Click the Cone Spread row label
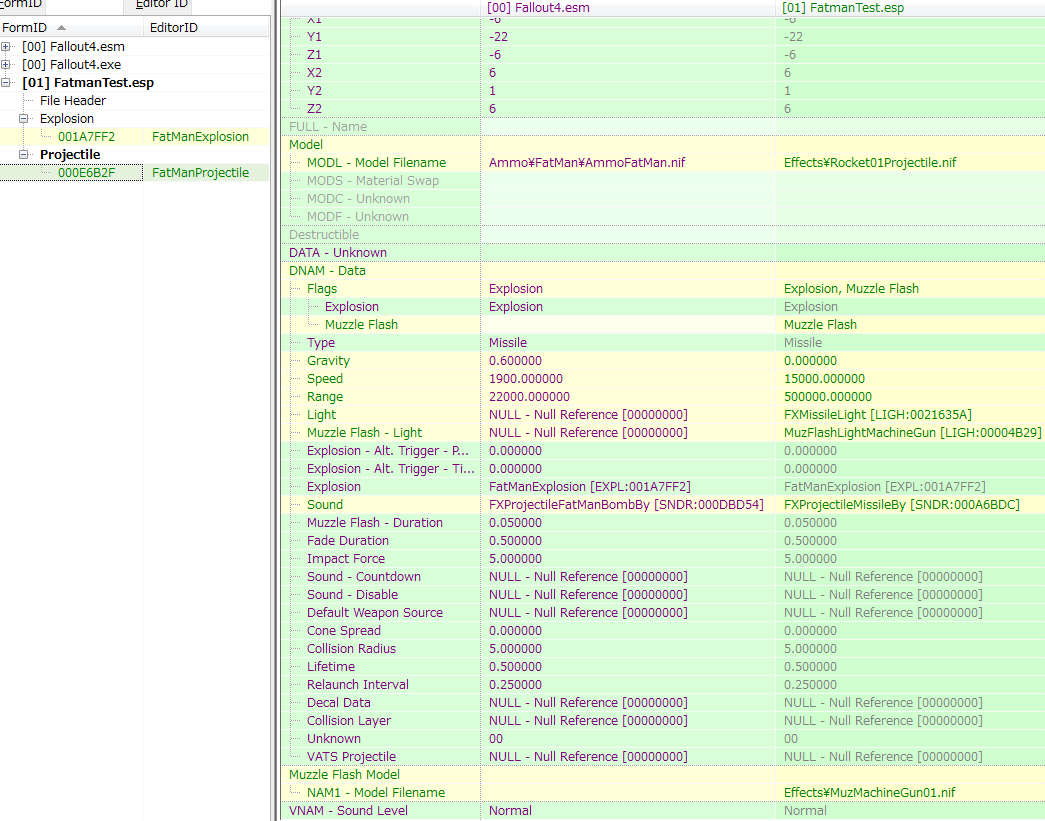Viewport: 1045px width, 821px height. coord(343,630)
